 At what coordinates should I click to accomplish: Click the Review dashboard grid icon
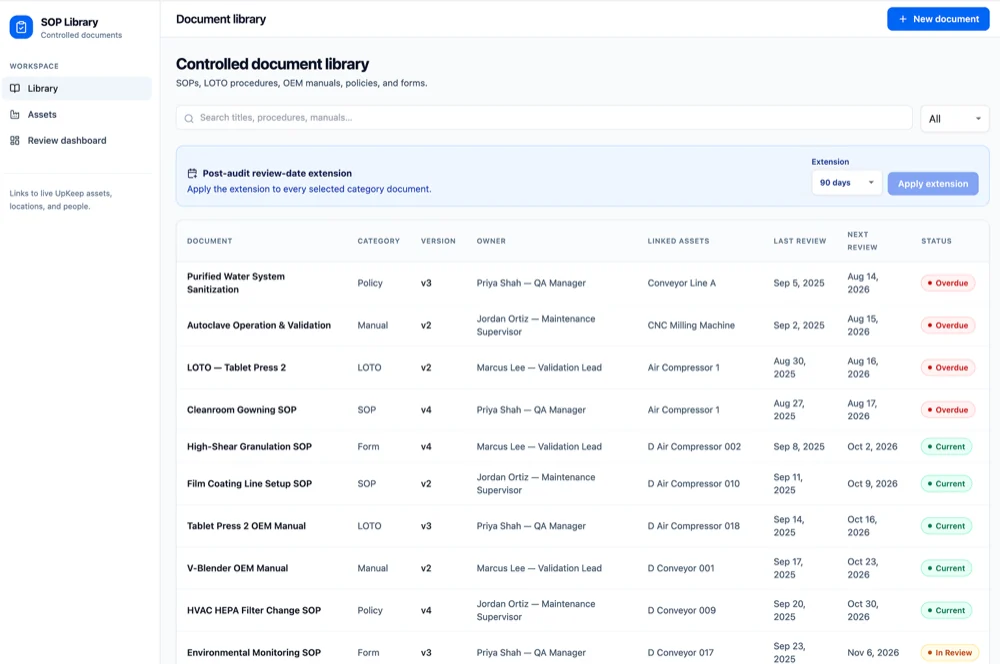click(15, 140)
